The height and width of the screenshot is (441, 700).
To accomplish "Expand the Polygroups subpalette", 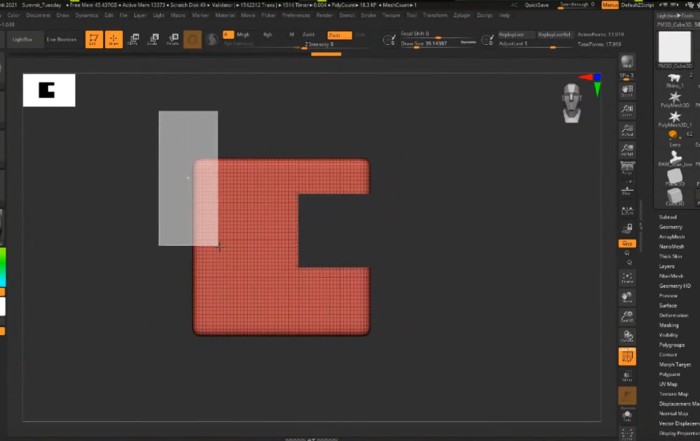I will pos(670,344).
